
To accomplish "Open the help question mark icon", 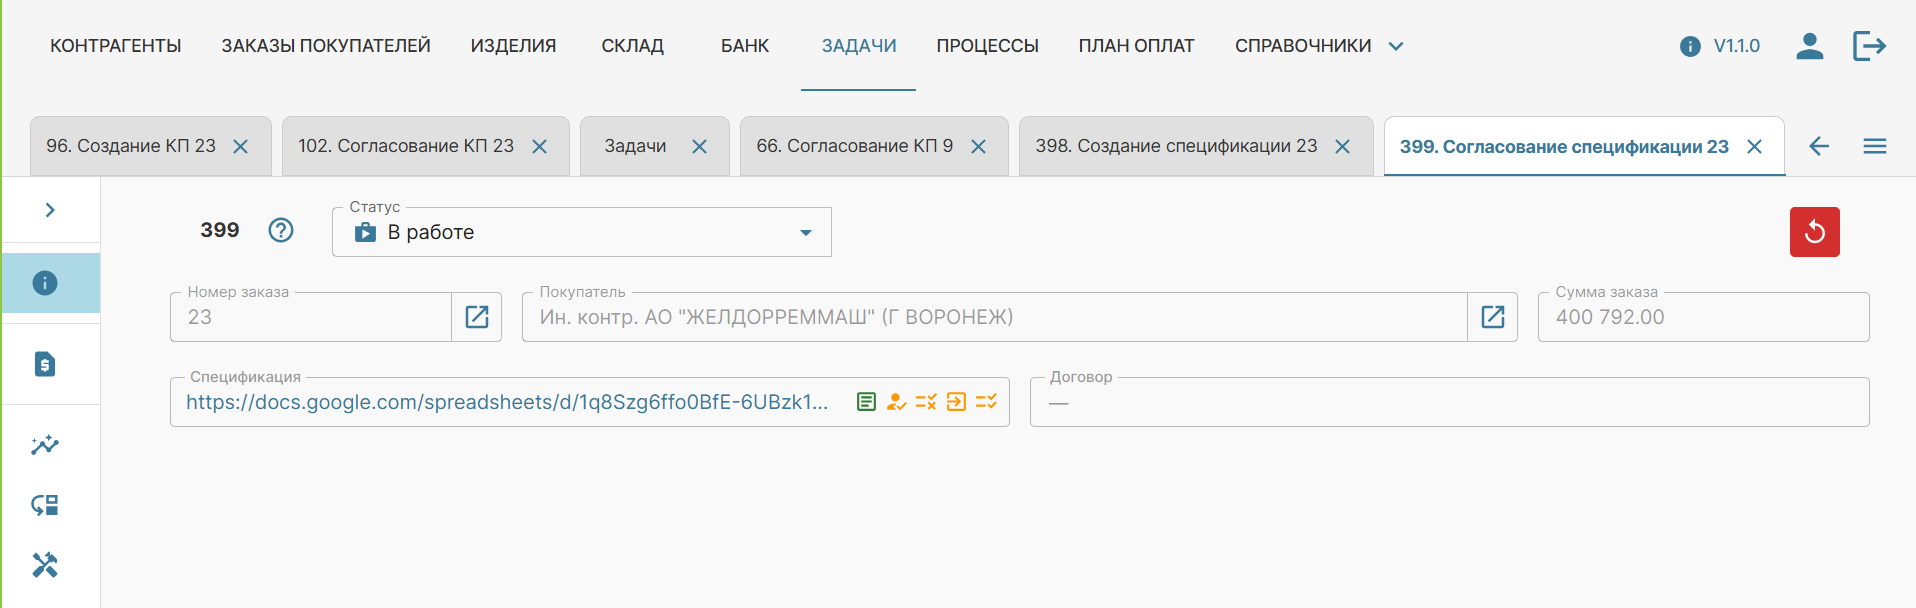I will click(x=281, y=231).
